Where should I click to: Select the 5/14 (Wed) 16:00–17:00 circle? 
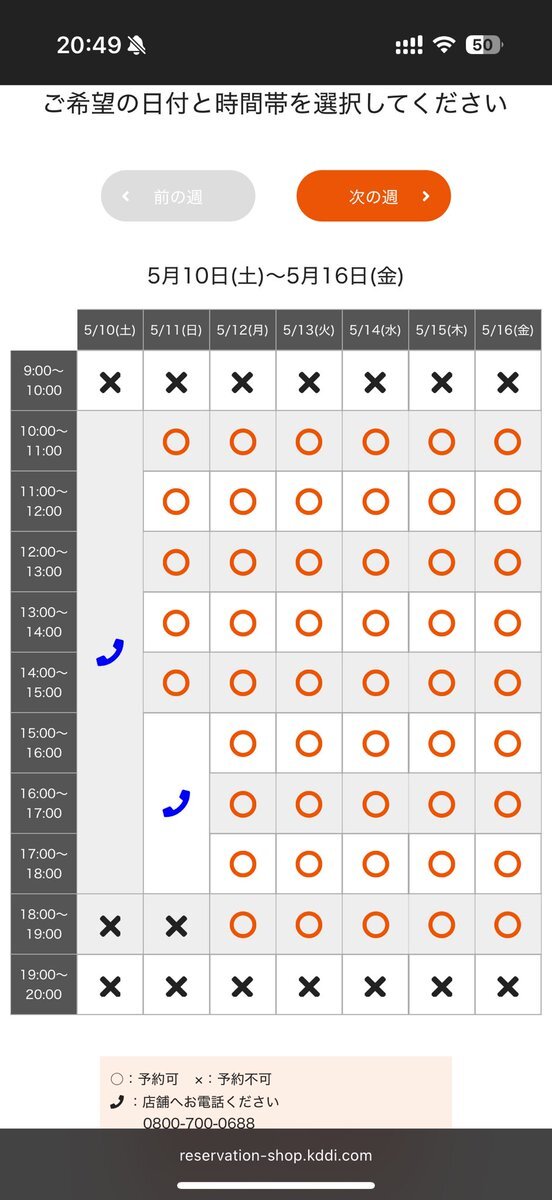[375, 803]
